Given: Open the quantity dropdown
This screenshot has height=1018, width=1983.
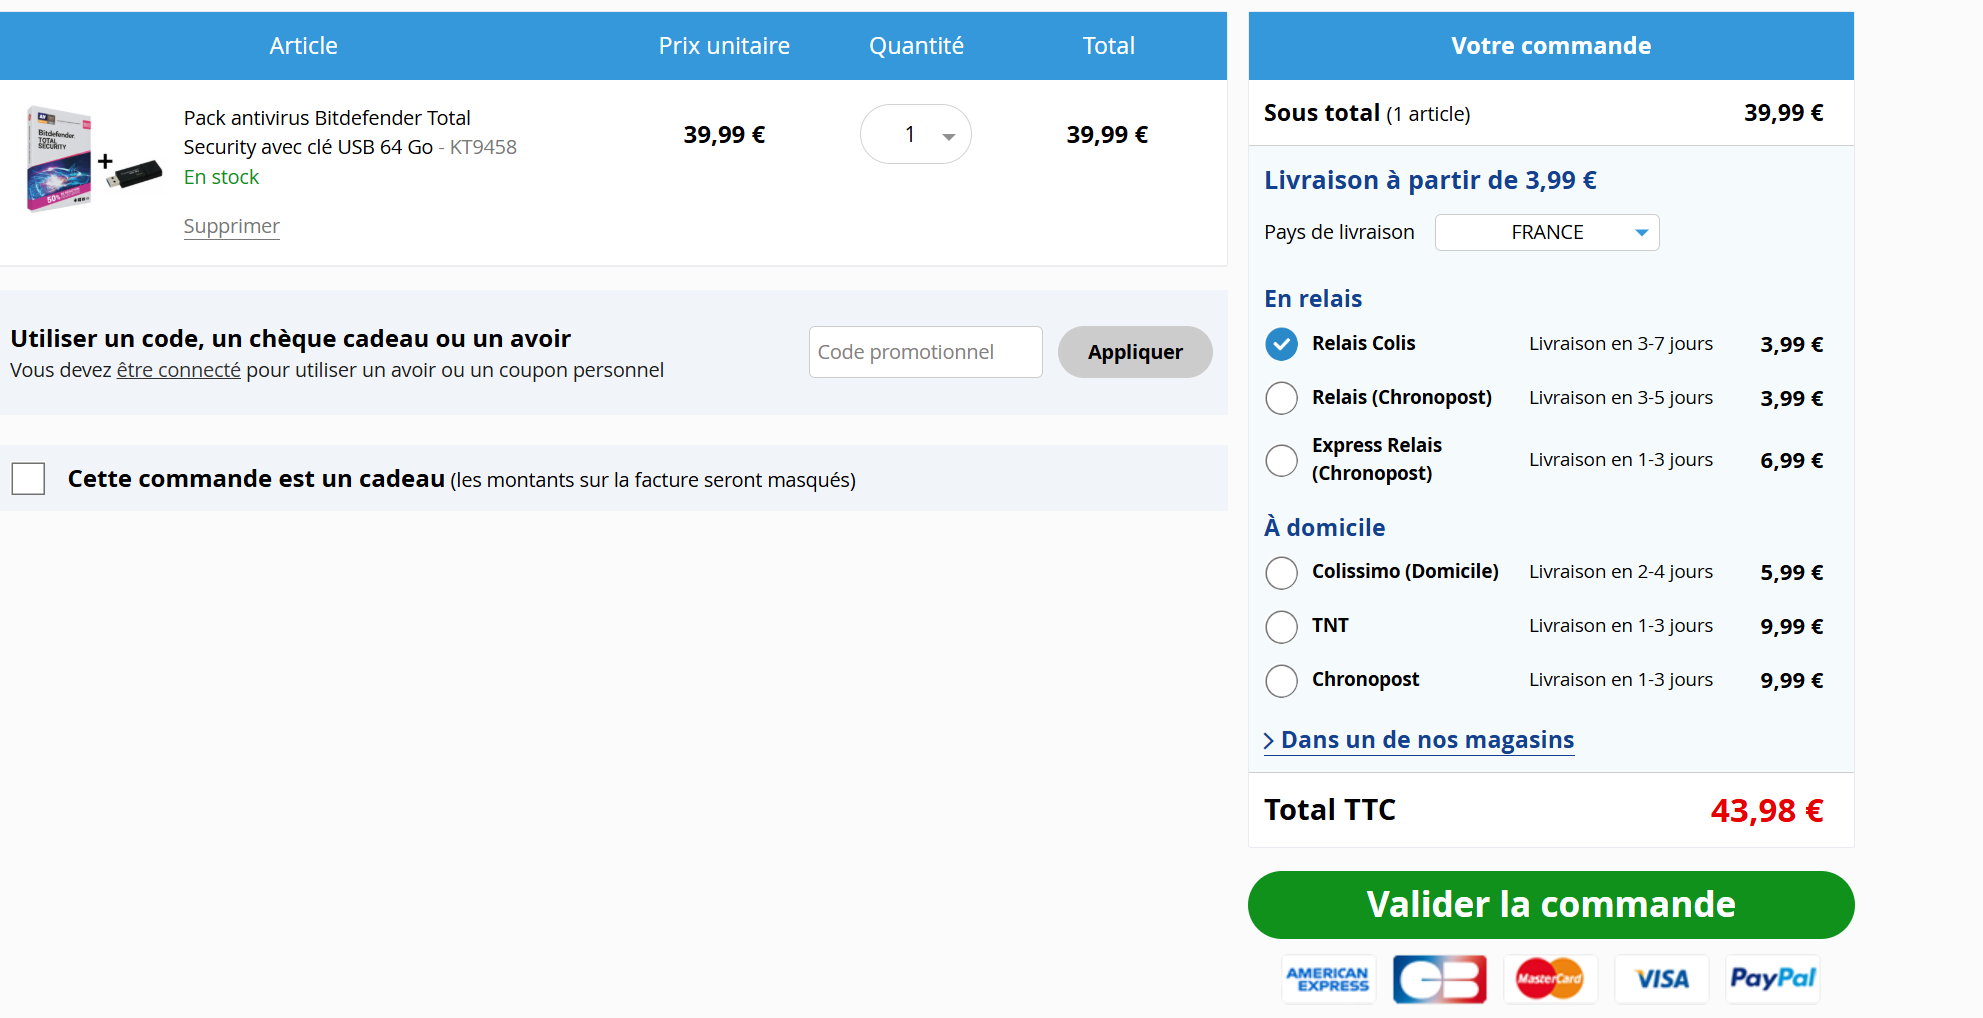Looking at the screenshot, I should coord(915,135).
